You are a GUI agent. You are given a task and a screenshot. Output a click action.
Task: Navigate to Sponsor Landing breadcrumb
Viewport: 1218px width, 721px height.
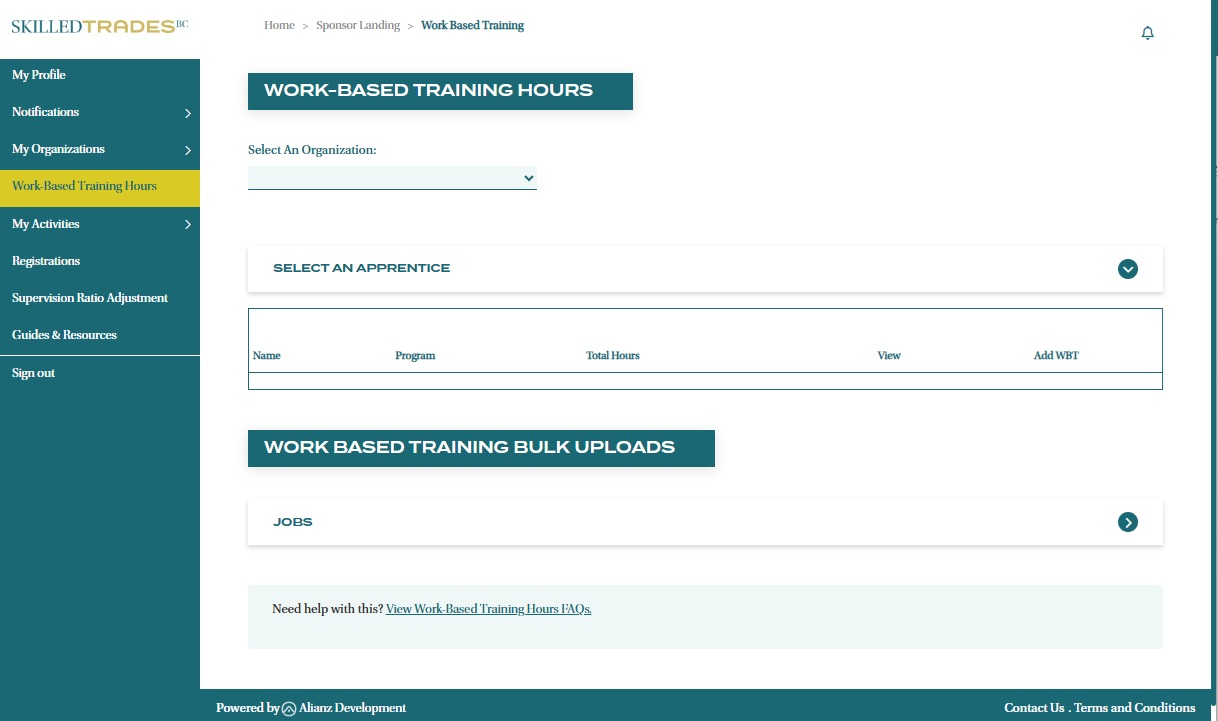[x=357, y=25]
